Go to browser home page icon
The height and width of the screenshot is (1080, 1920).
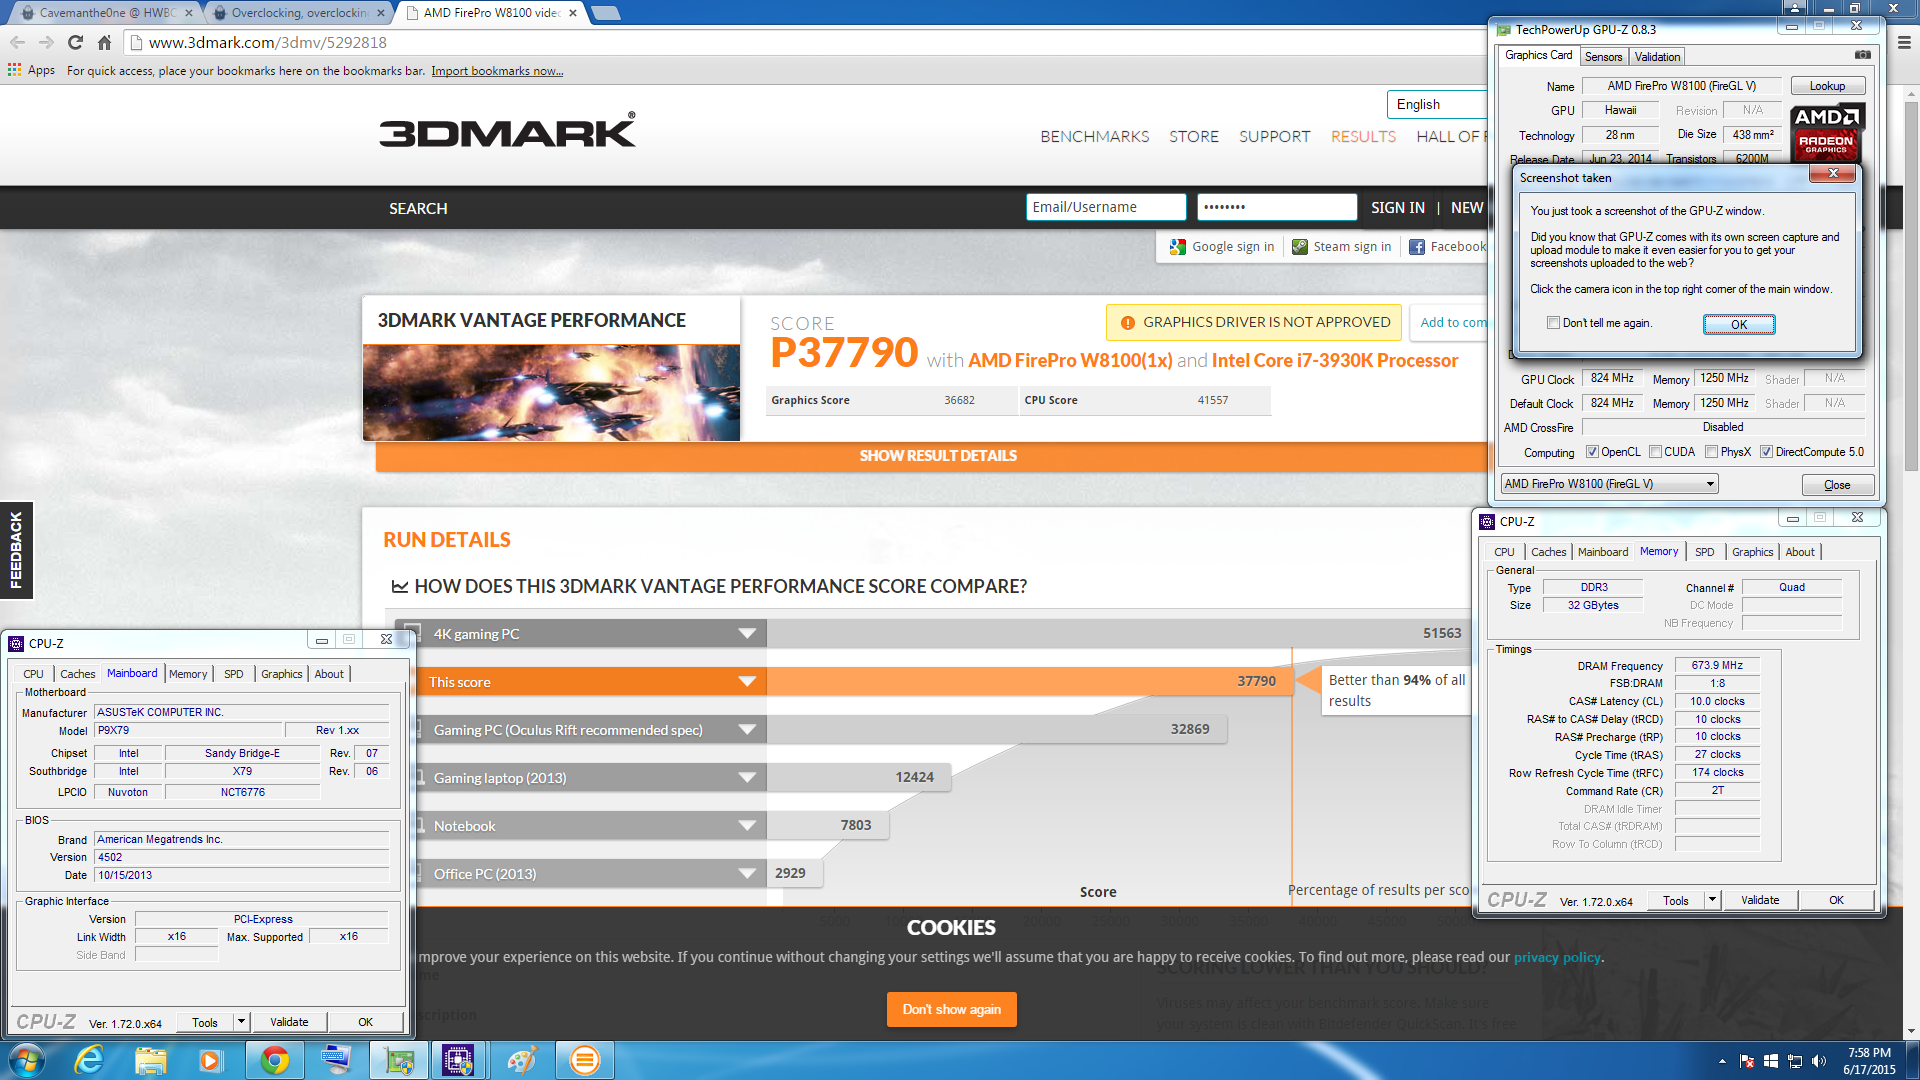coord(104,42)
